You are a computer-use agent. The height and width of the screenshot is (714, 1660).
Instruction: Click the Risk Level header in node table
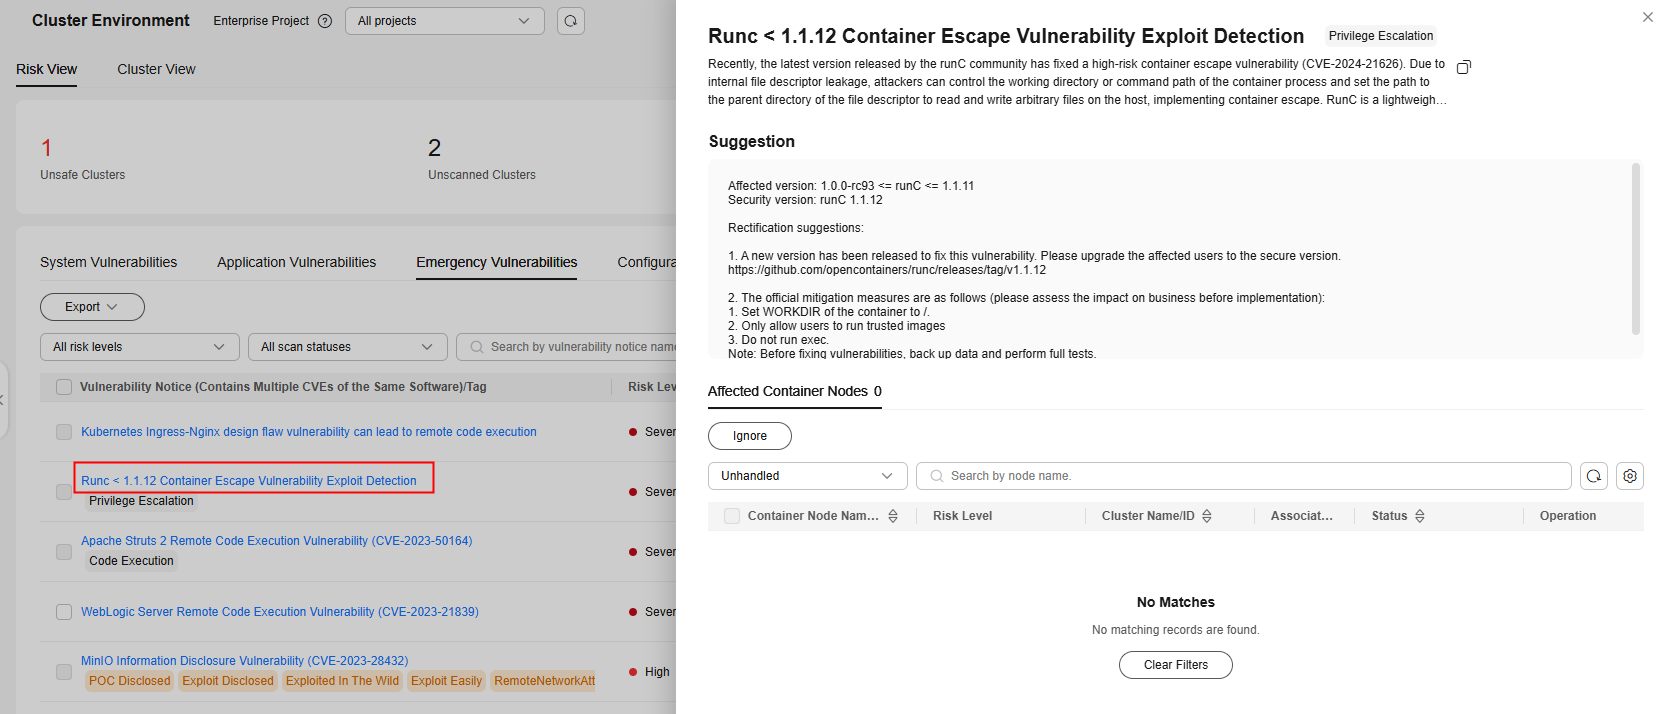[962, 516]
